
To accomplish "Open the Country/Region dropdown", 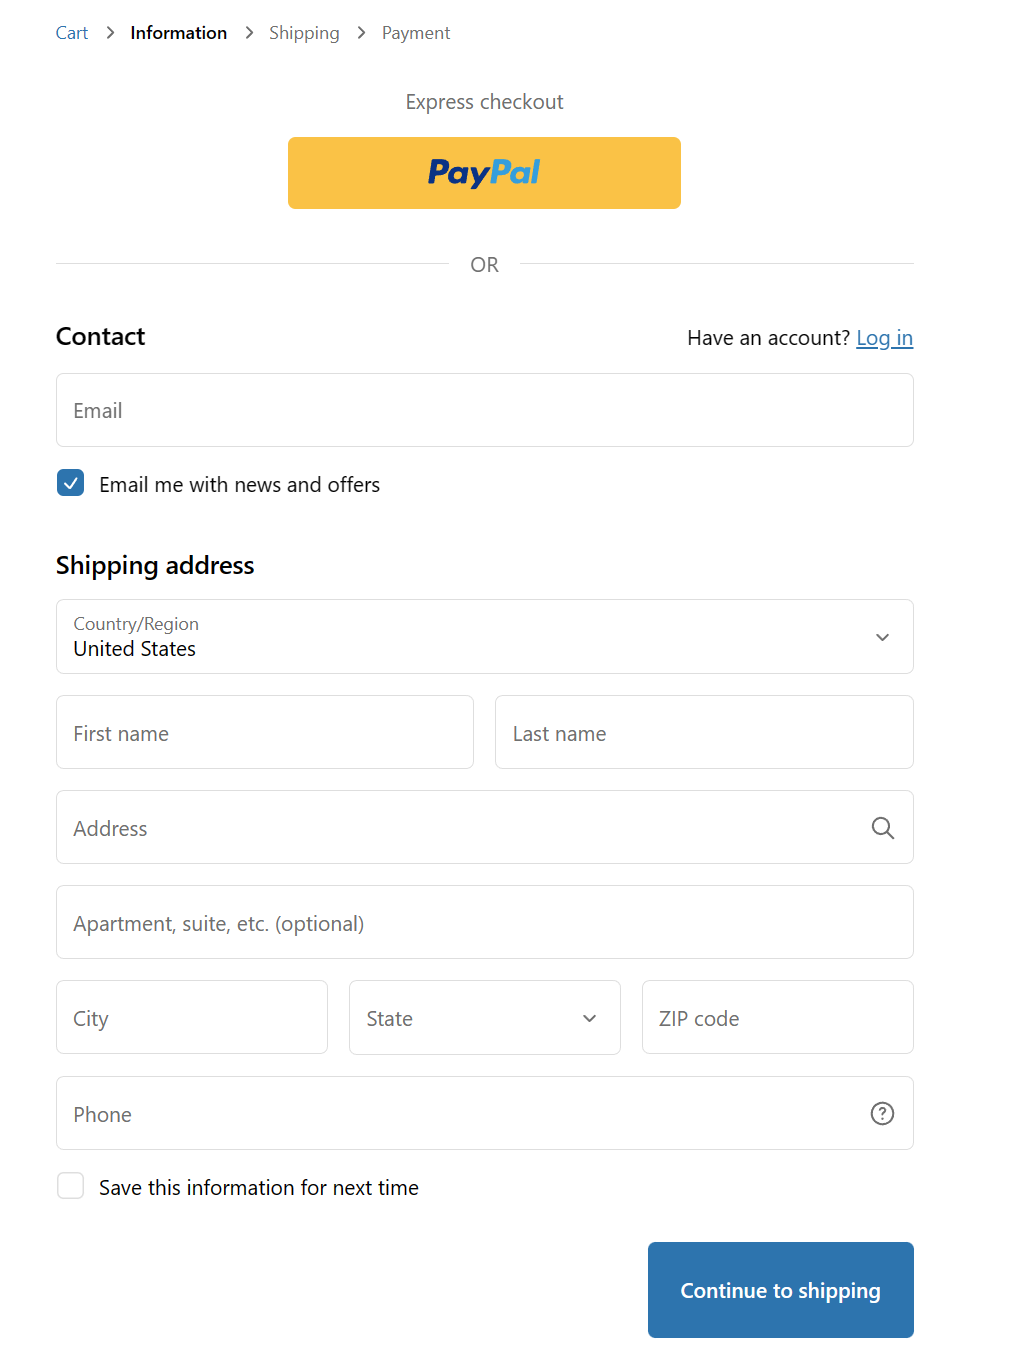I will pos(484,637).
